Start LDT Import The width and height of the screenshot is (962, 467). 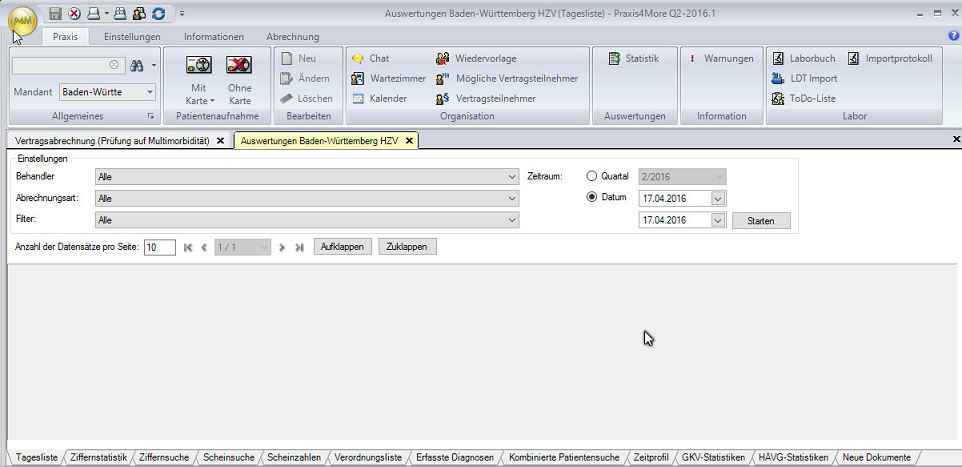click(x=804, y=79)
